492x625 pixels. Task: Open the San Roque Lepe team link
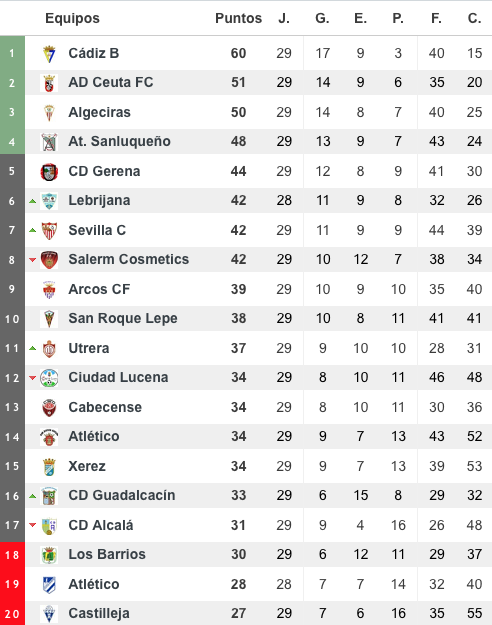[123, 318]
